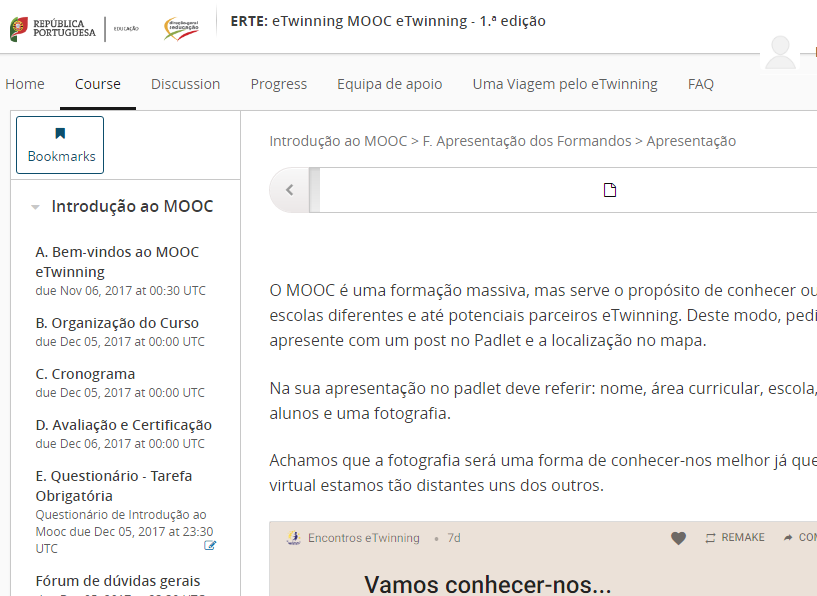
Task: Click República Portuguesa logo
Action: 53,29
